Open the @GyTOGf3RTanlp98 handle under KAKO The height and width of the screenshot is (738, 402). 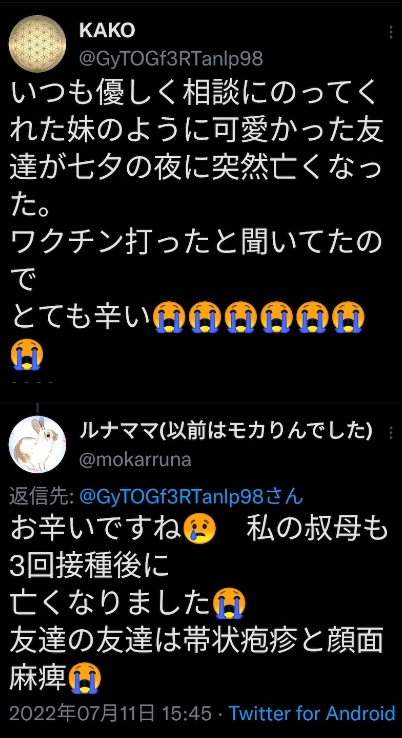pos(171,59)
